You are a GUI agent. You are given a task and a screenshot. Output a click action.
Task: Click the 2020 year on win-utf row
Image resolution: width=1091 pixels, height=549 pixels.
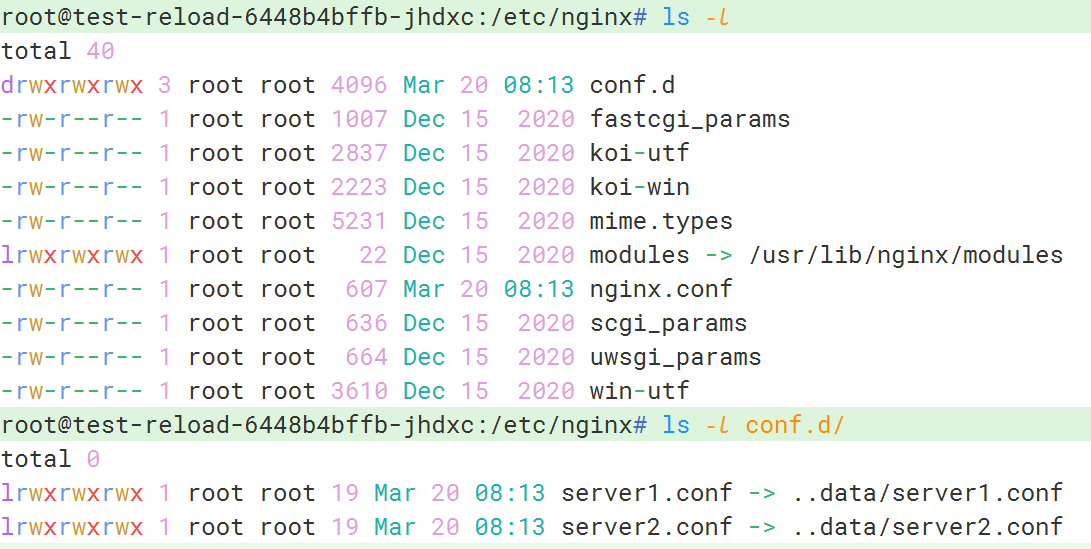[546, 391]
